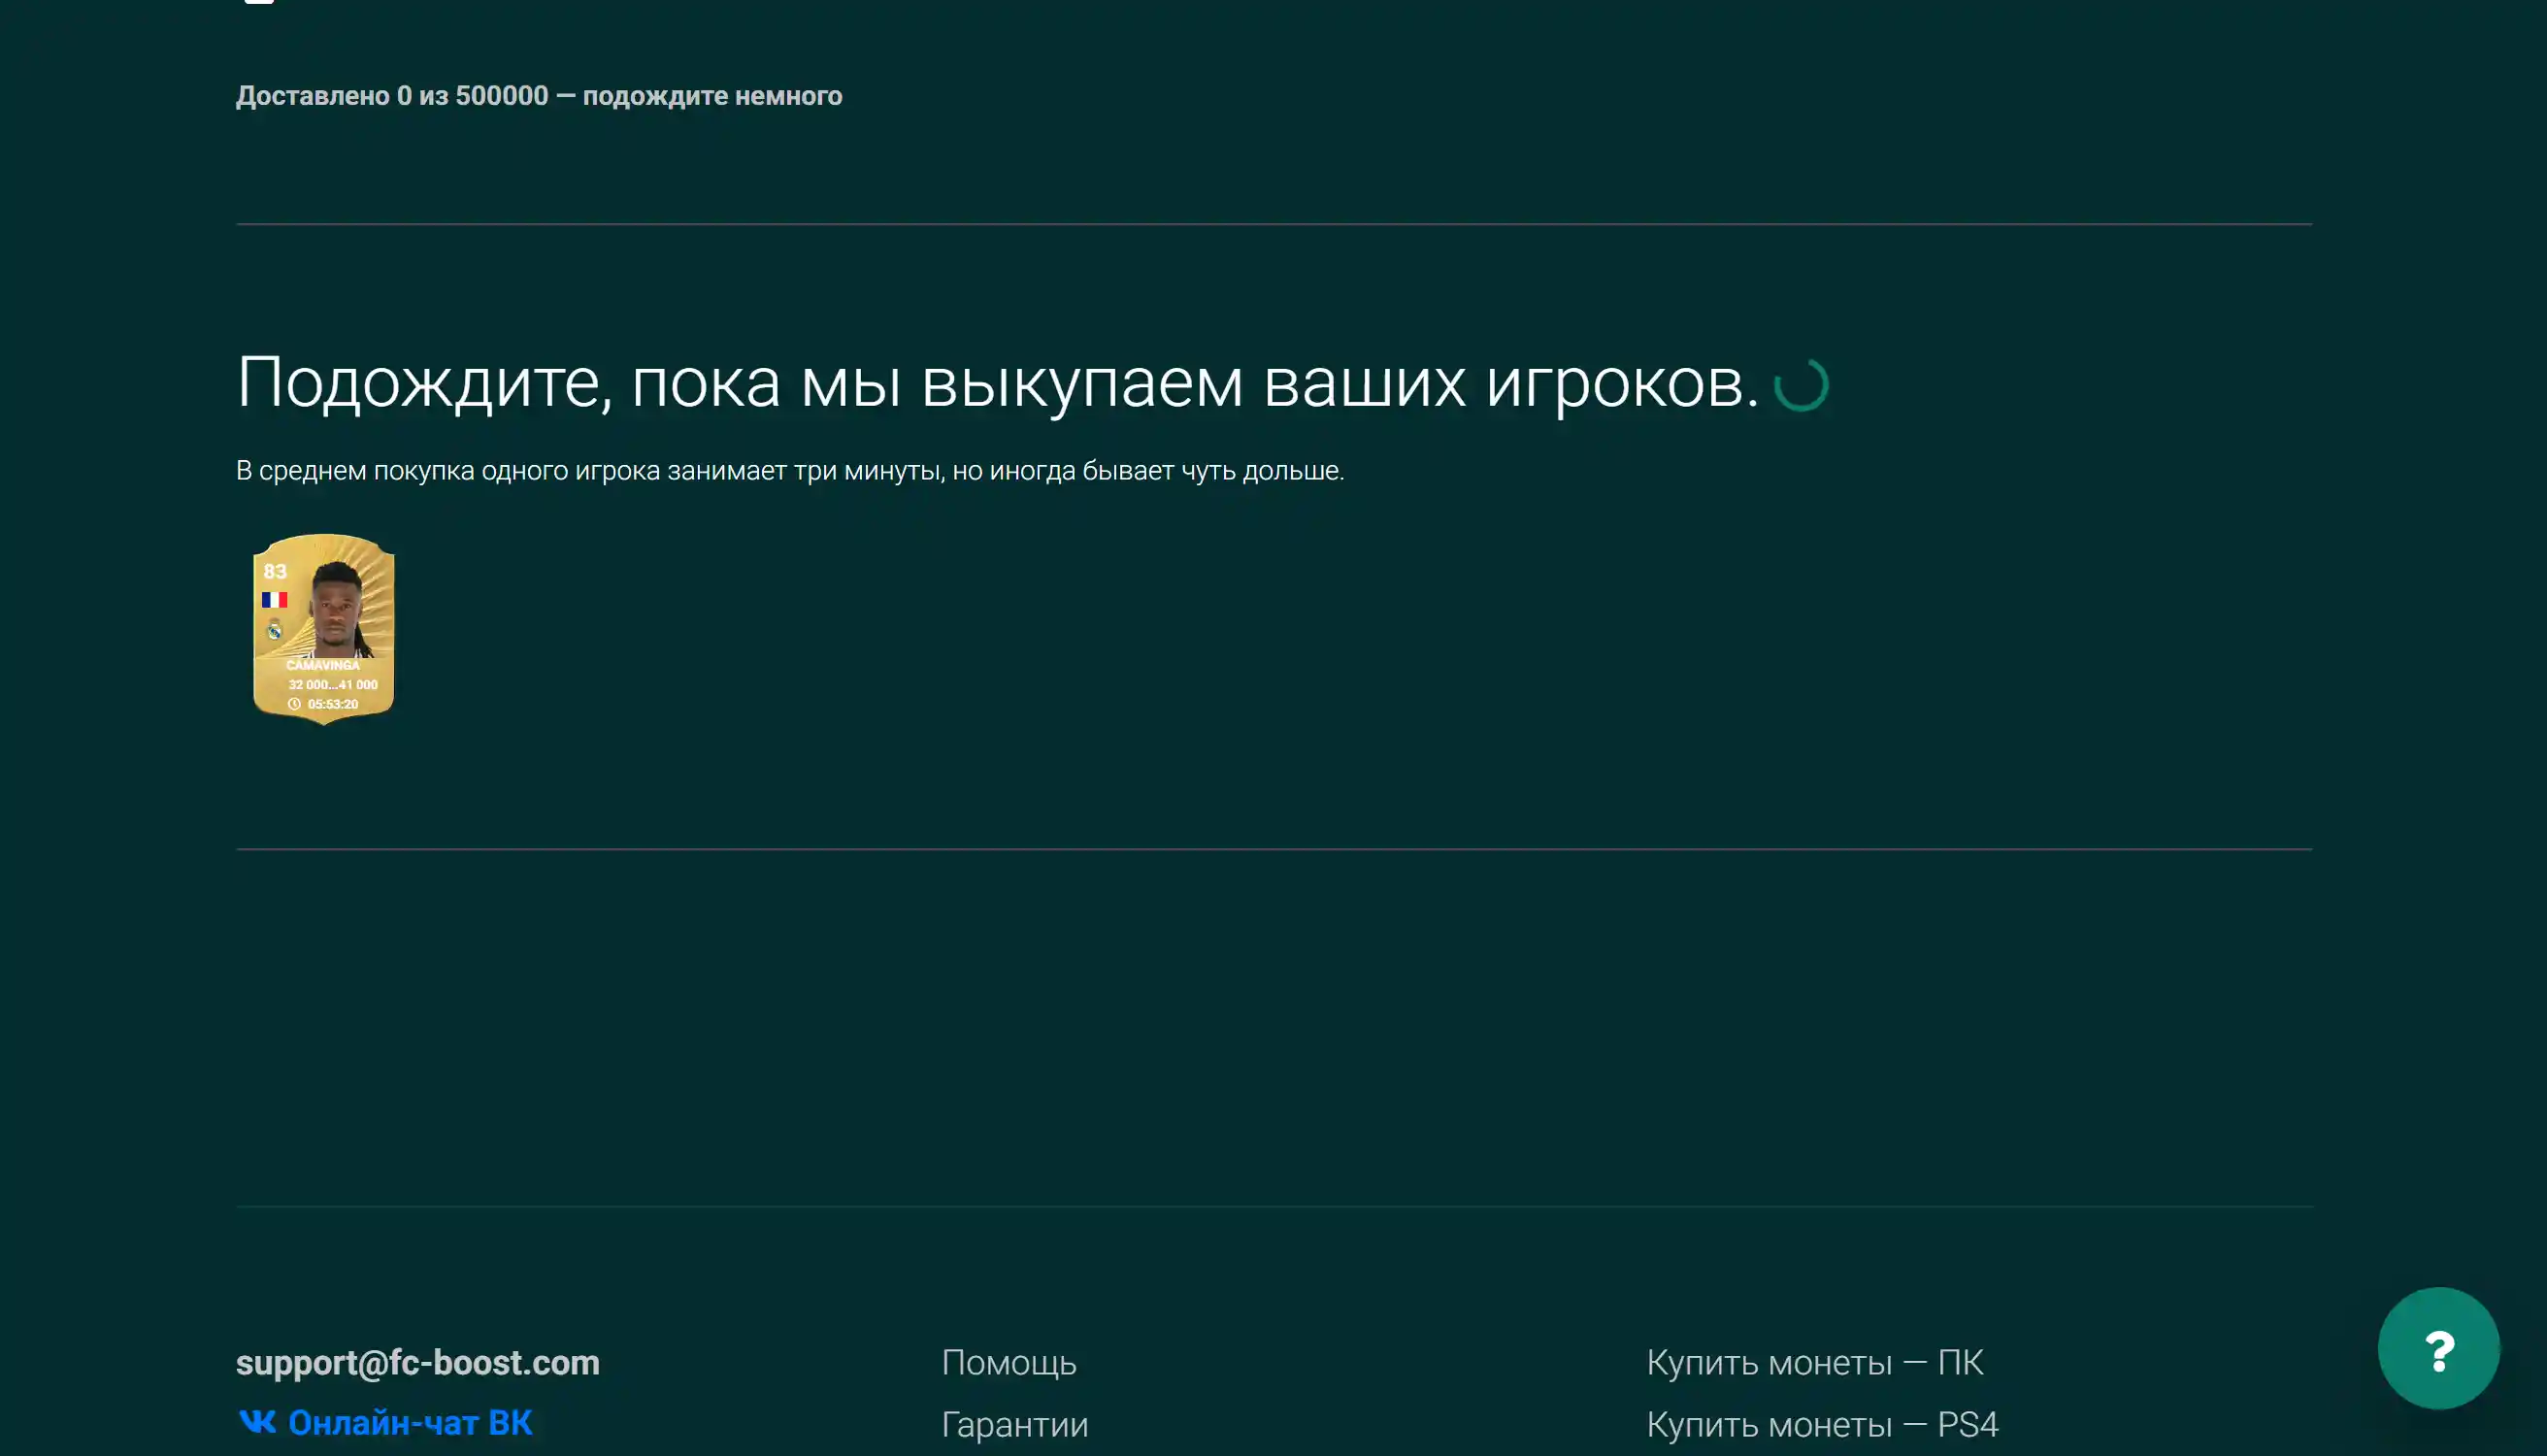This screenshot has width=2547, height=1456.
Task: Click the CAMAVINGA name label on card
Action: click(324, 666)
